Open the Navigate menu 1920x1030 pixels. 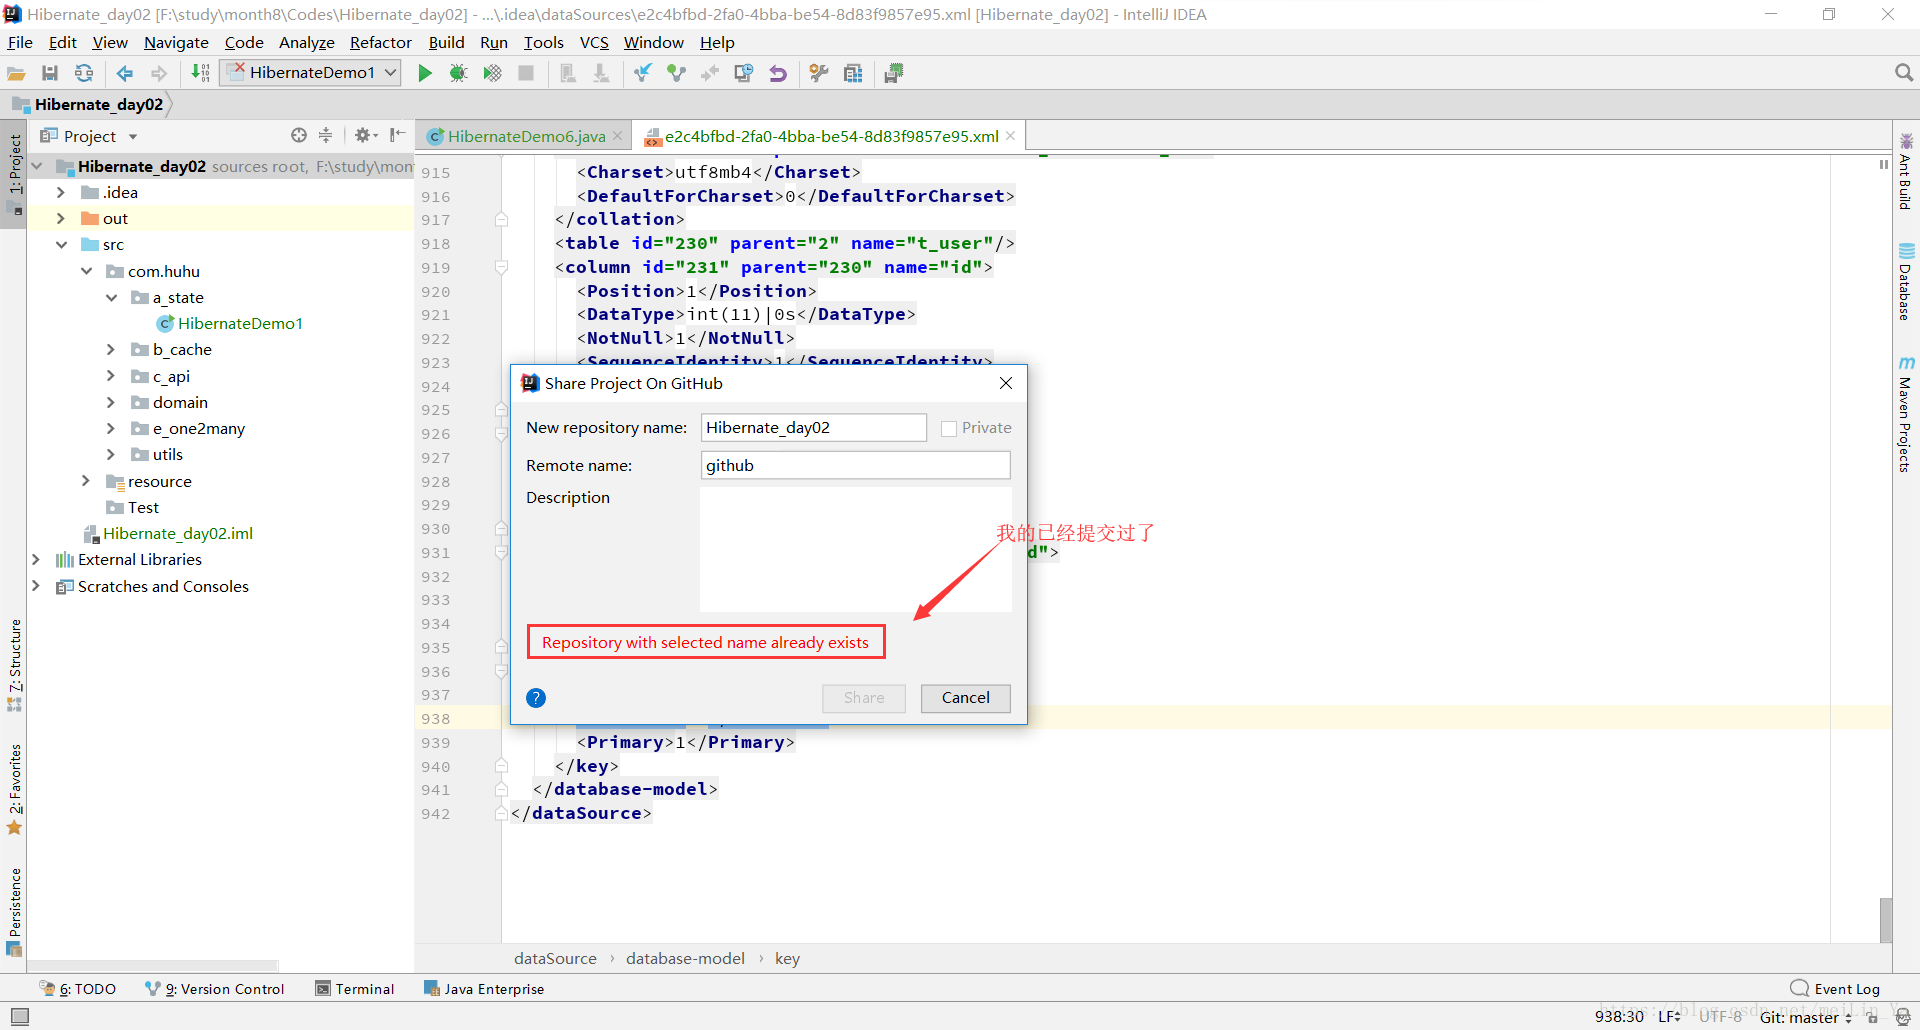coord(176,42)
